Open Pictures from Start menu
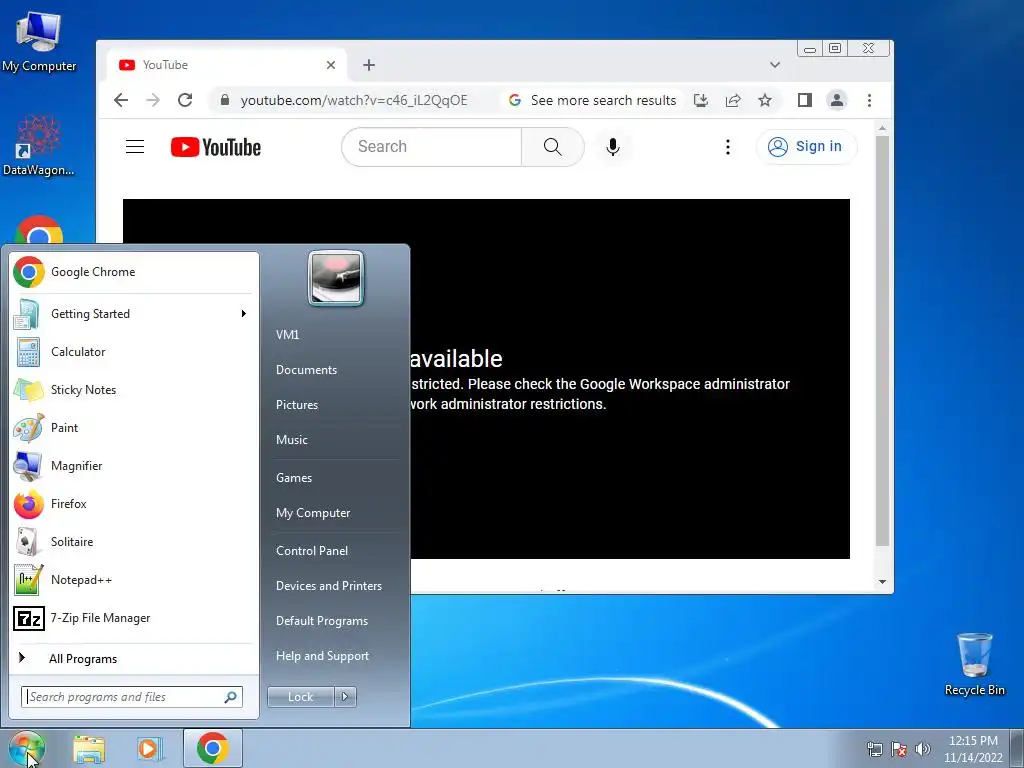Viewport: 1024px width, 768px height. pos(296,405)
